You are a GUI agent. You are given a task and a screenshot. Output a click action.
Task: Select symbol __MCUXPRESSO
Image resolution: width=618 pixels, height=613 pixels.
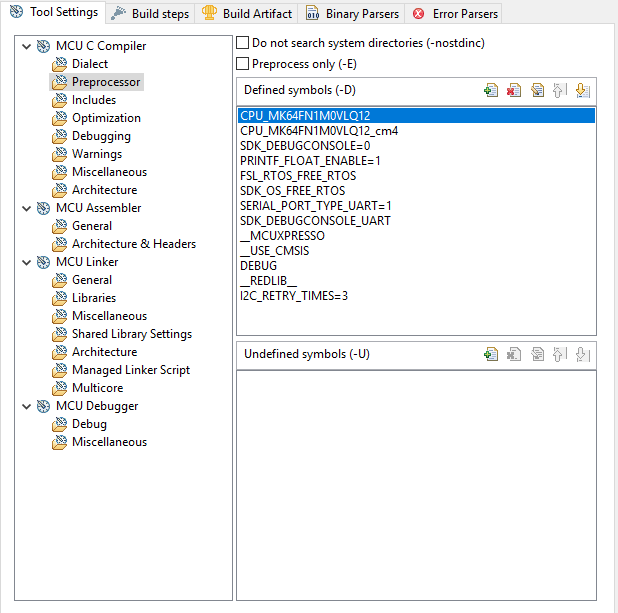416,236
